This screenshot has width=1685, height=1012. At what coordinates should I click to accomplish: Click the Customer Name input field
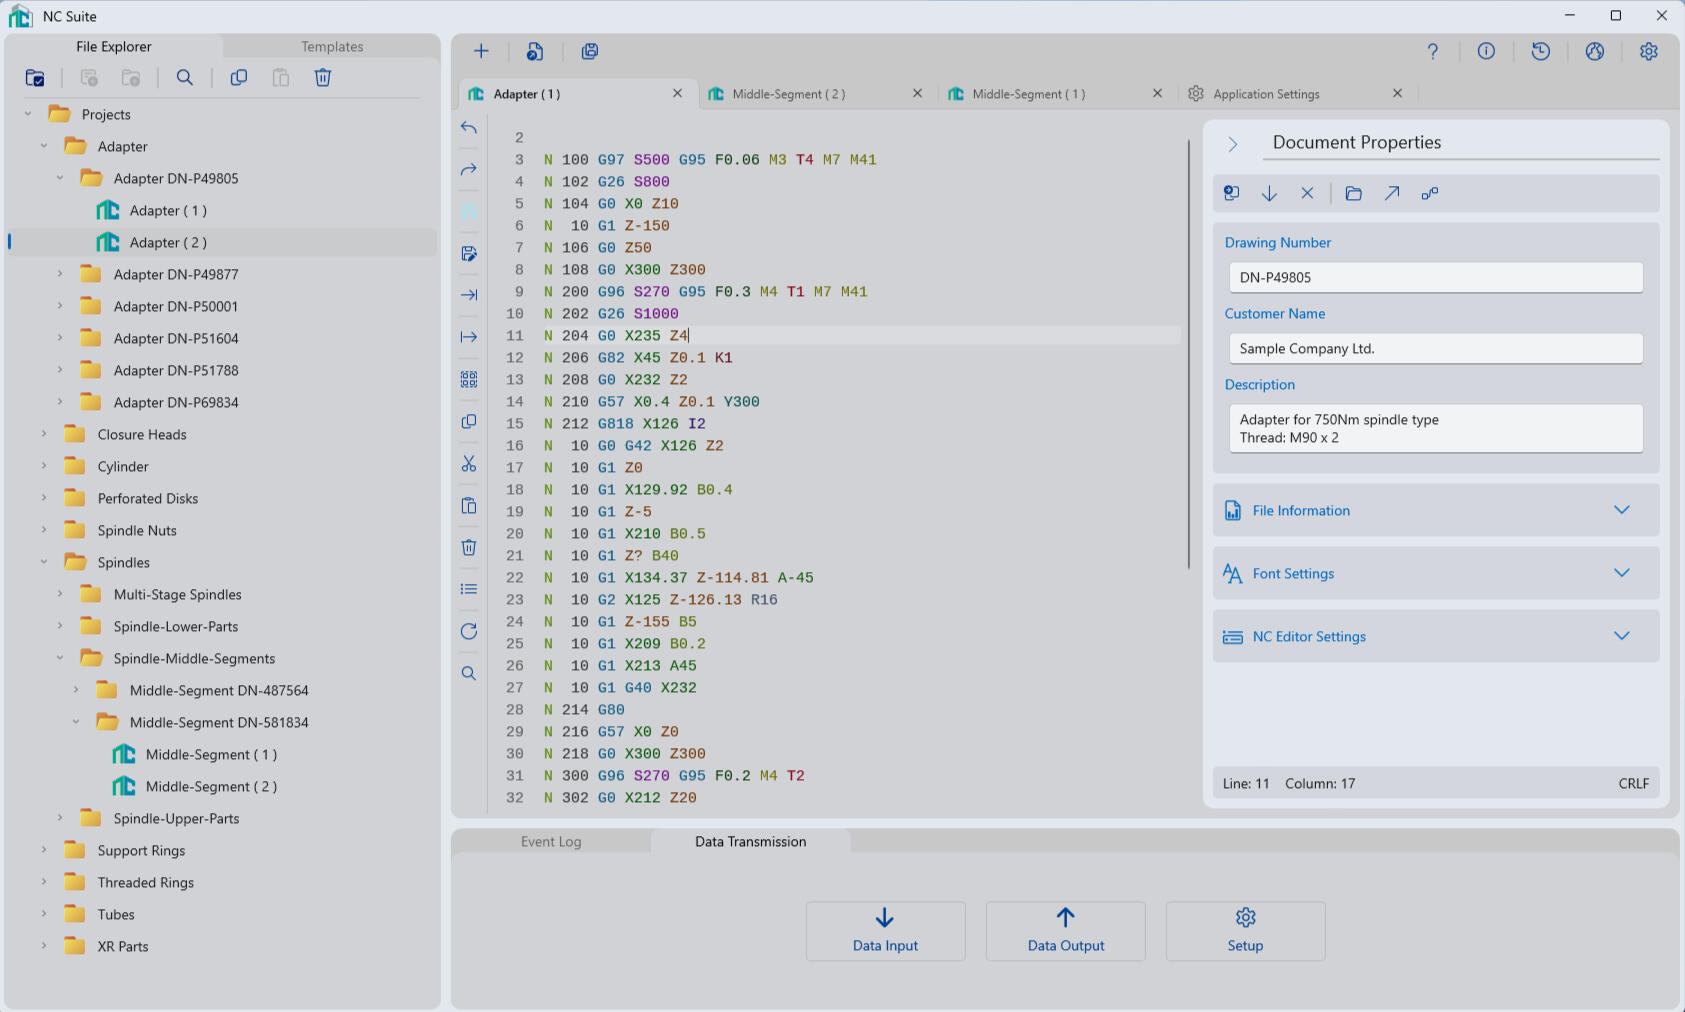(1435, 349)
